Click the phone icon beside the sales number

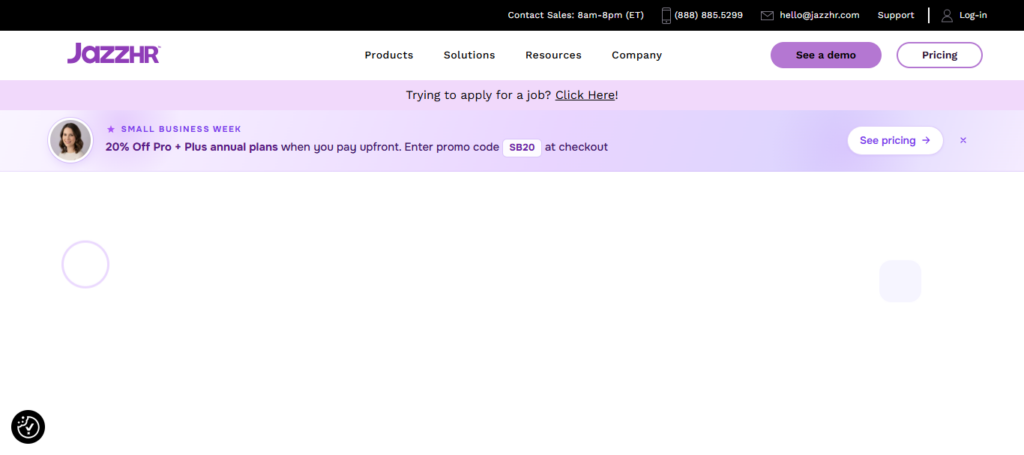pyautogui.click(x=666, y=15)
